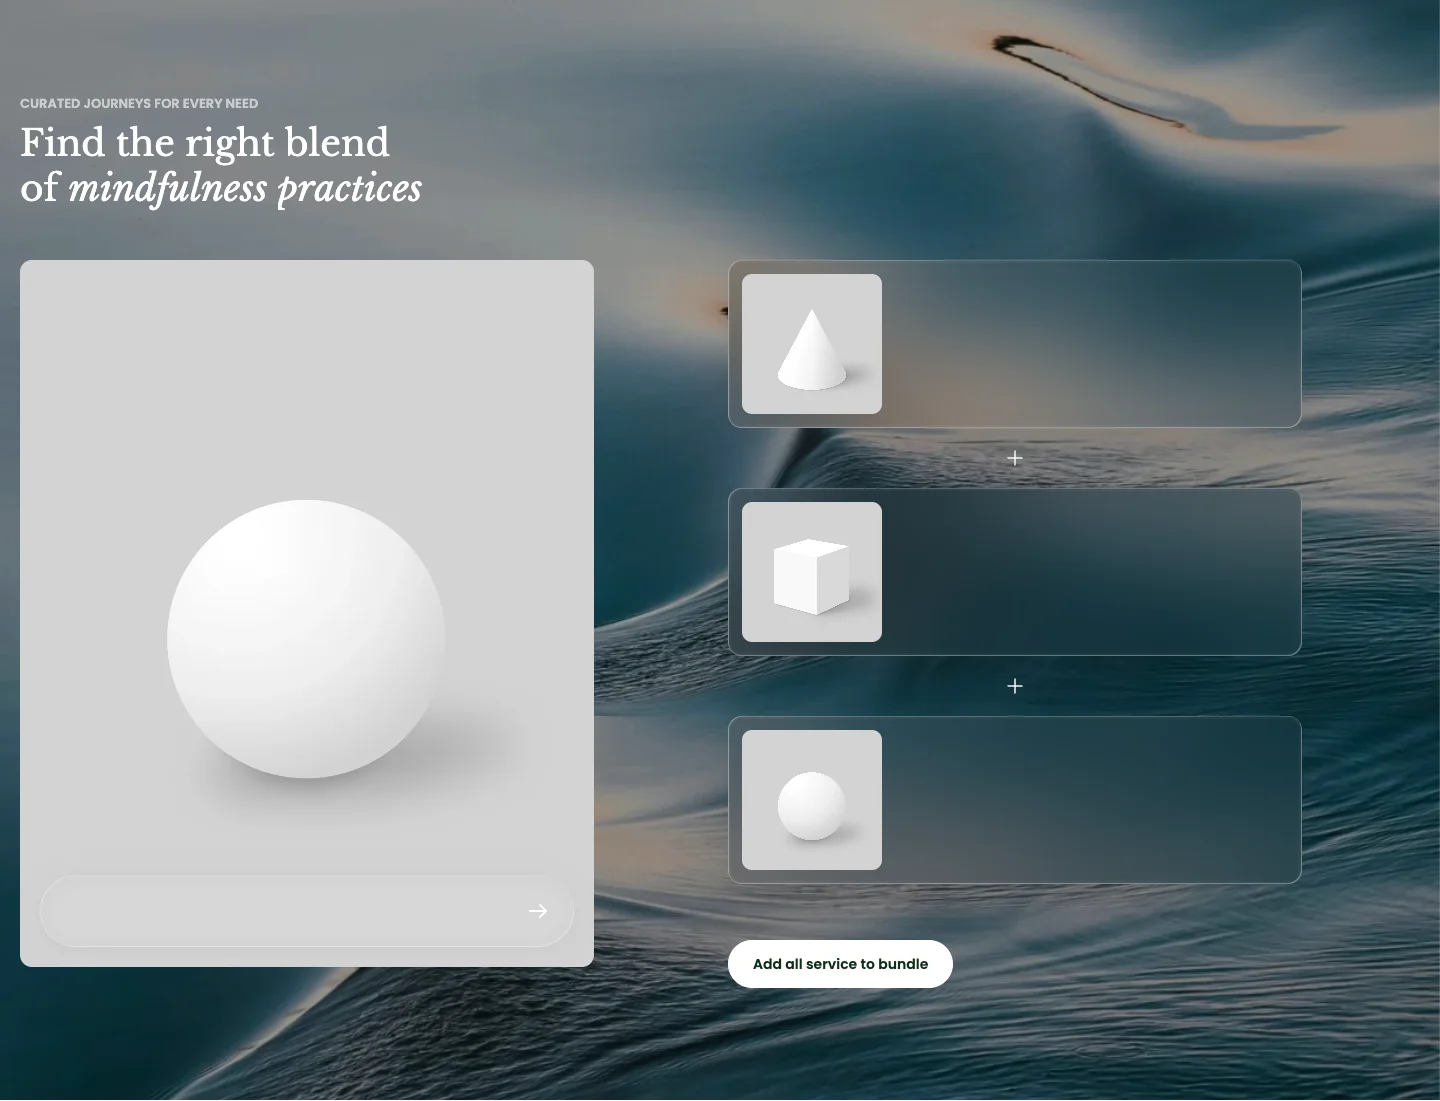The image size is (1440, 1101).
Task: Click the plus icon between cube and sphere cards
Action: (1015, 686)
